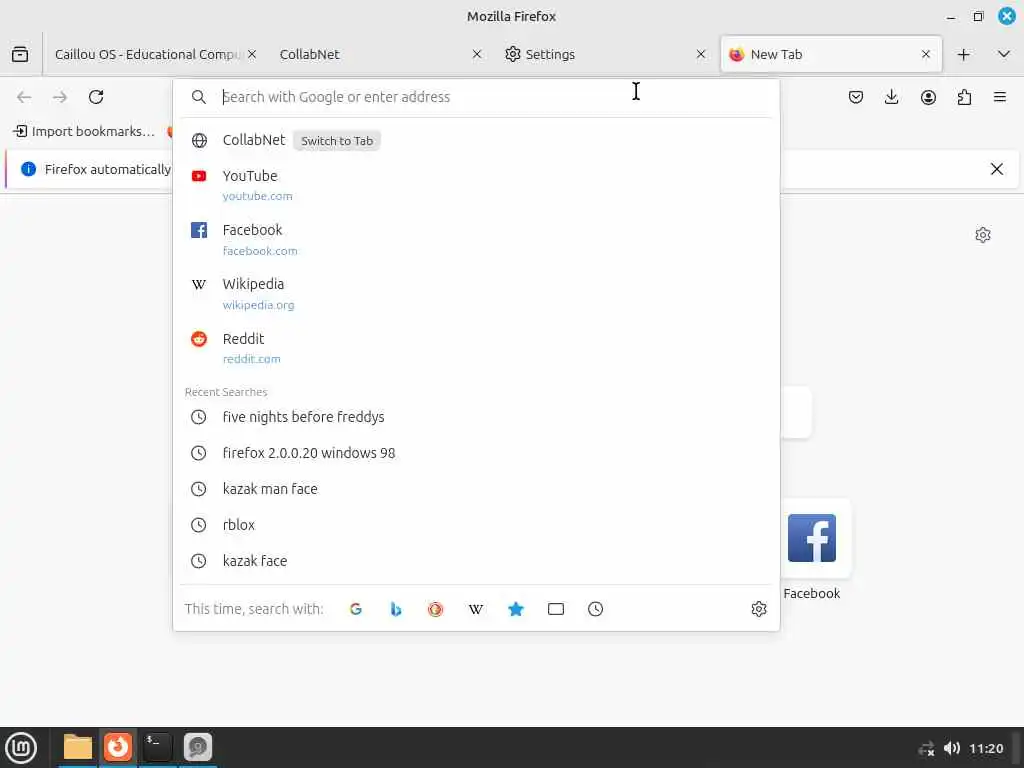Open new tab personalize gear icon
Image resolution: width=1024 pixels, height=768 pixels.
click(x=983, y=234)
